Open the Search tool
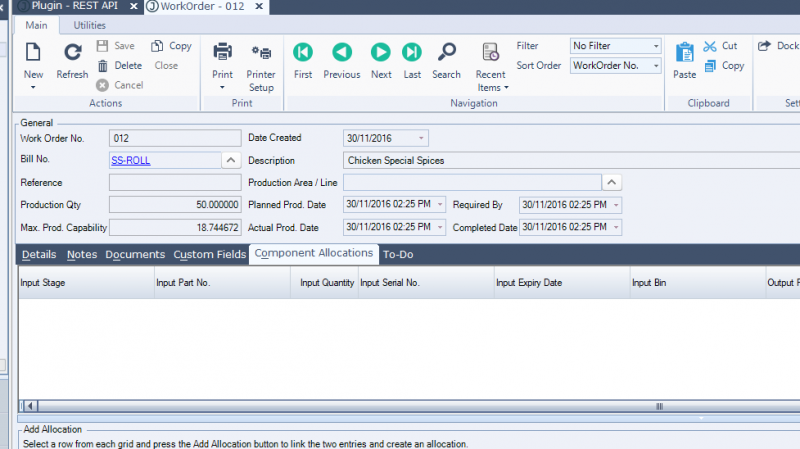Image resolution: width=800 pixels, height=449 pixels. click(x=446, y=52)
